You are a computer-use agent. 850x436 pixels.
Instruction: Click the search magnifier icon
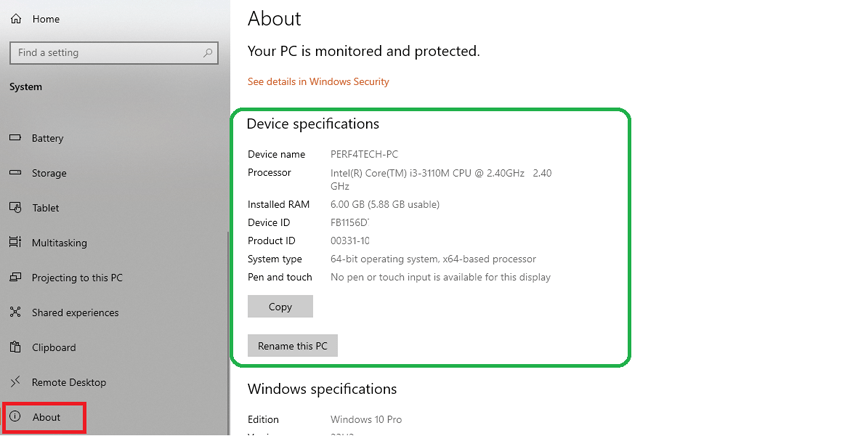tap(208, 53)
